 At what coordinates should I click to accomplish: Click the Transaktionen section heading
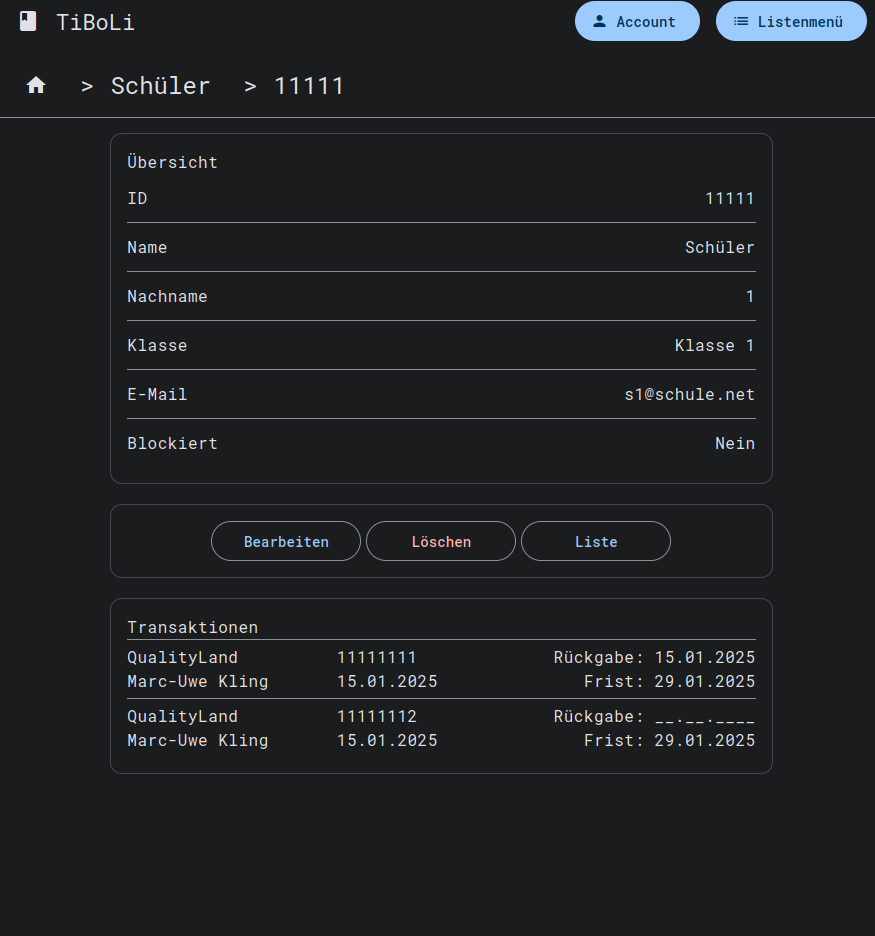pos(192,627)
